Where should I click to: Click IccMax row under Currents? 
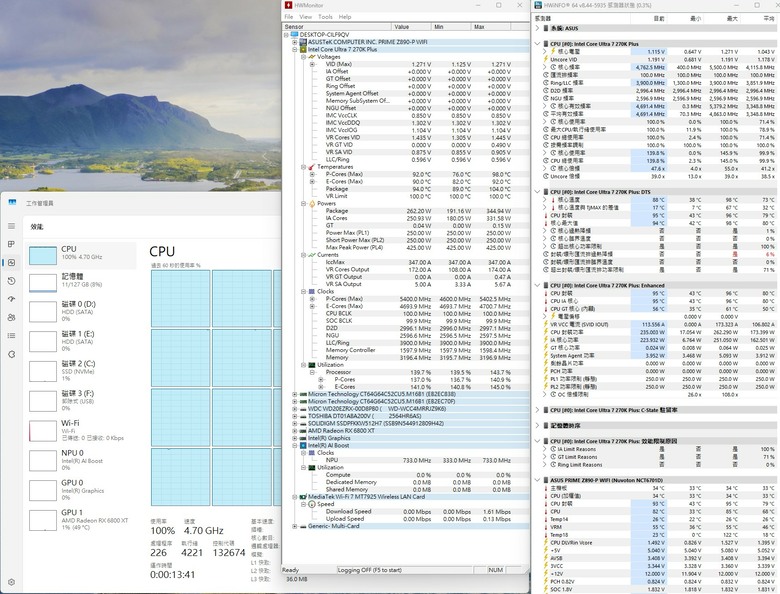coord(418,262)
